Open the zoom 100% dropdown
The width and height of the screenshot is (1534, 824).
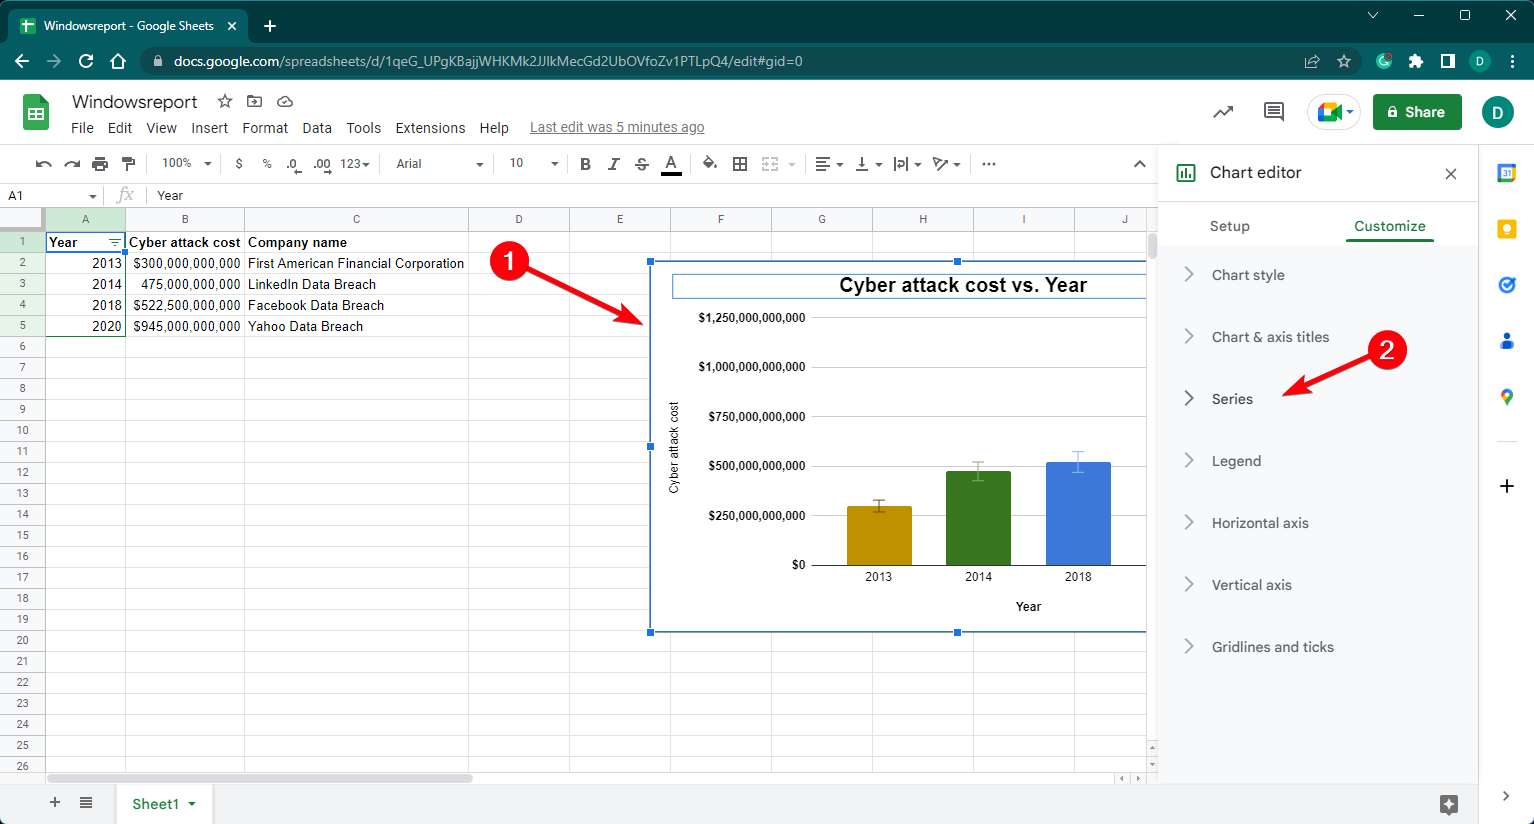coord(187,164)
